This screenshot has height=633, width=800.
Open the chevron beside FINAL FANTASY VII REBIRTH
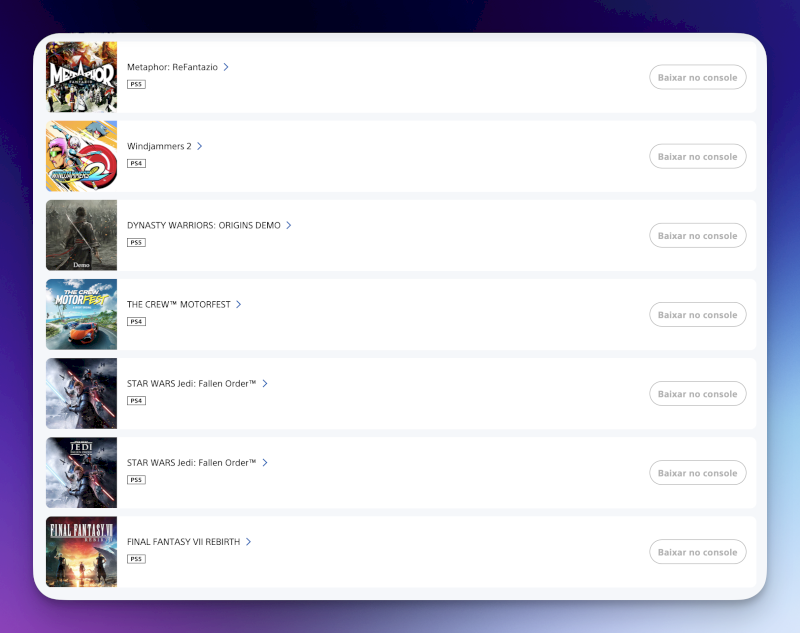(x=248, y=541)
